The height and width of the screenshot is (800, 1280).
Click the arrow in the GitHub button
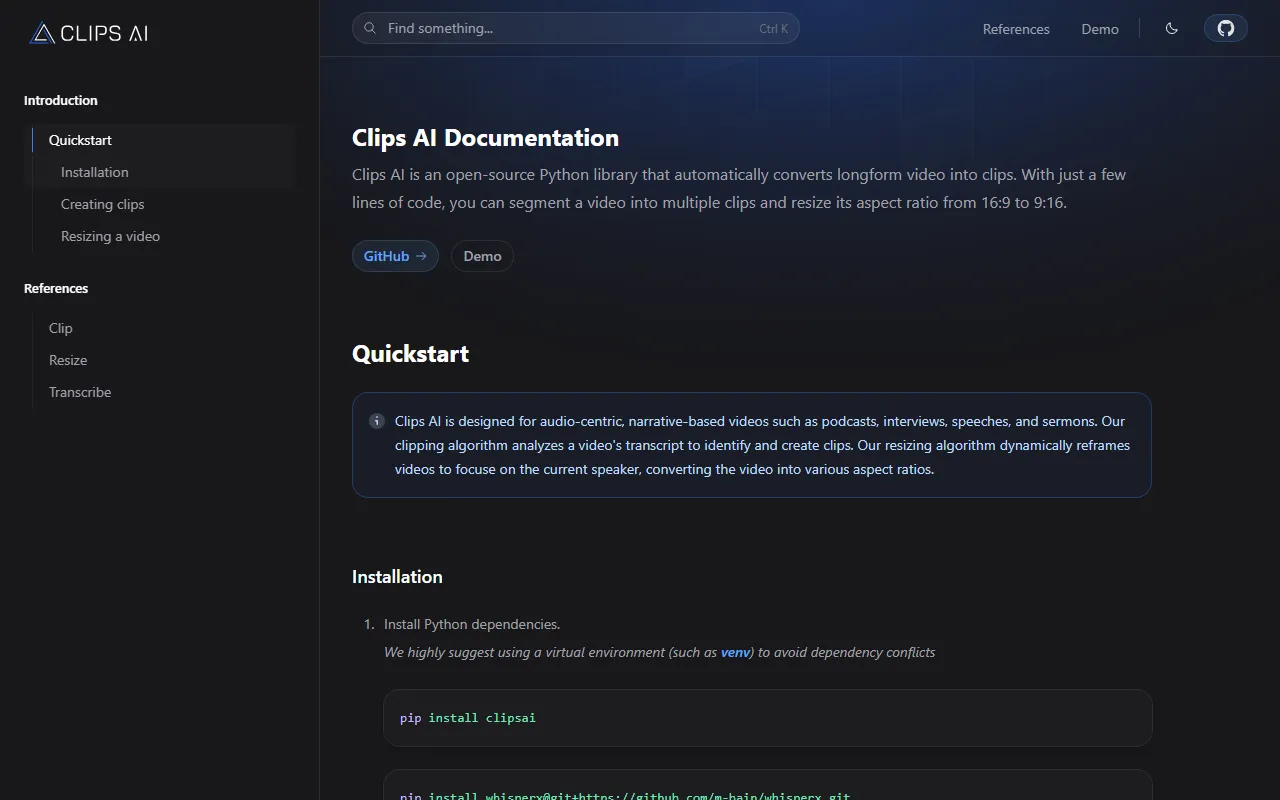point(421,256)
